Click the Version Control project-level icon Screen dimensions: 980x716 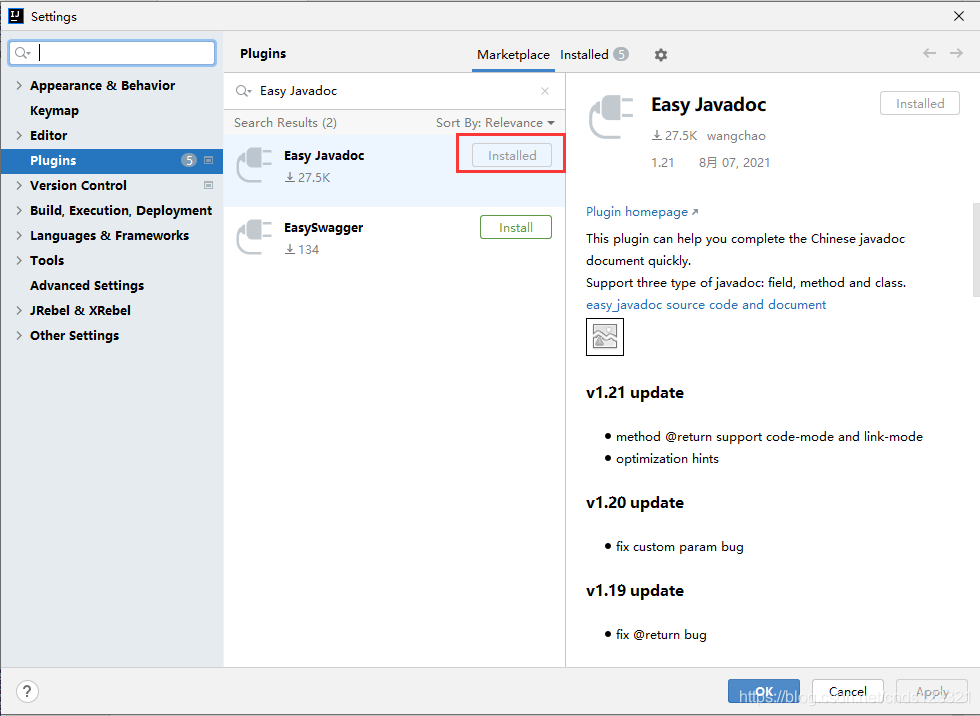(209, 186)
